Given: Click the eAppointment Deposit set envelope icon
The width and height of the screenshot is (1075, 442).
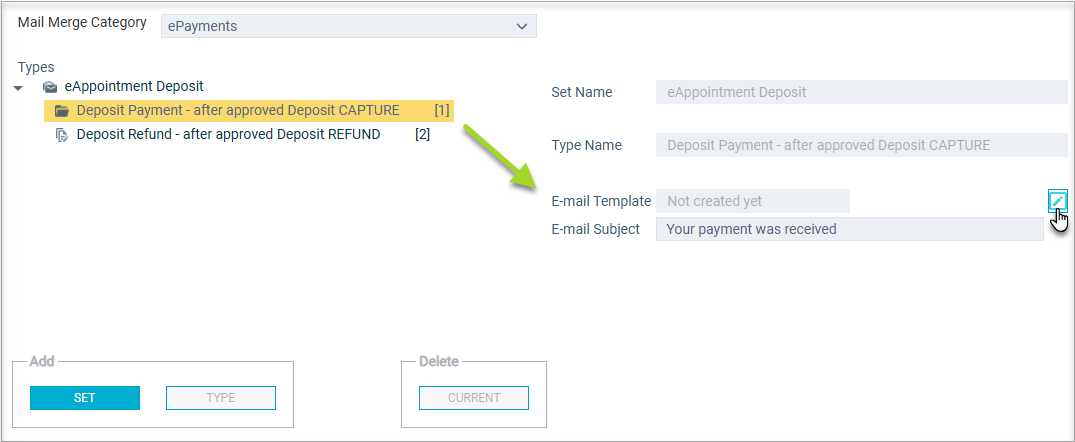Looking at the screenshot, I should 50,87.
